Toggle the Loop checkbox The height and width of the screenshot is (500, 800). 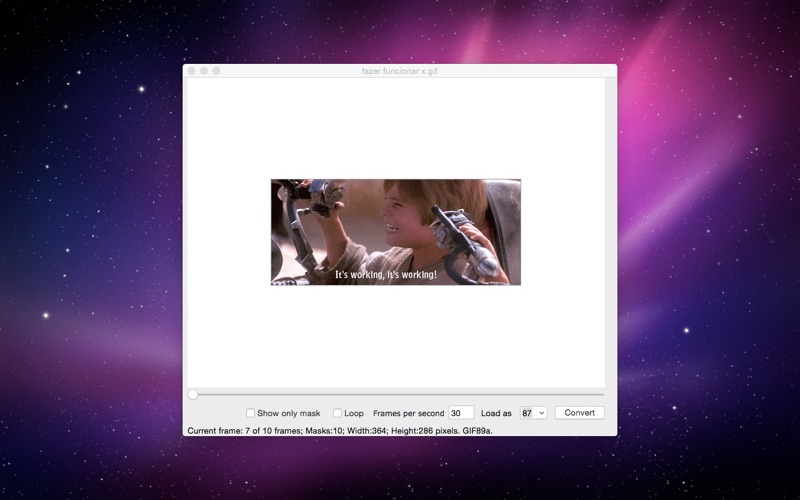tap(337, 413)
